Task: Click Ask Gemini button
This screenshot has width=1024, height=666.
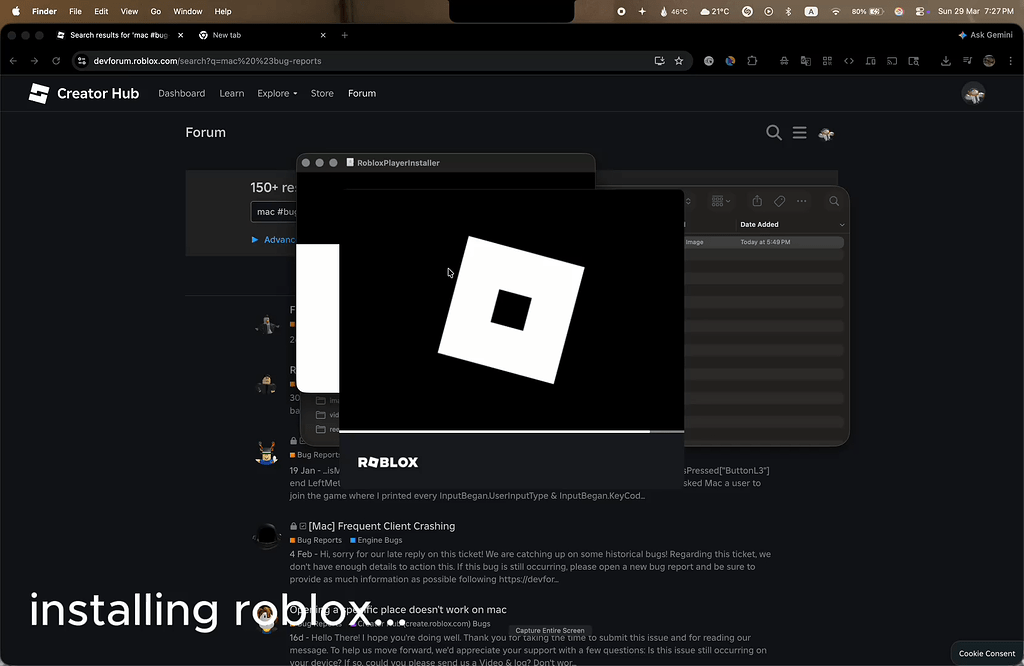Action: click(x=985, y=35)
